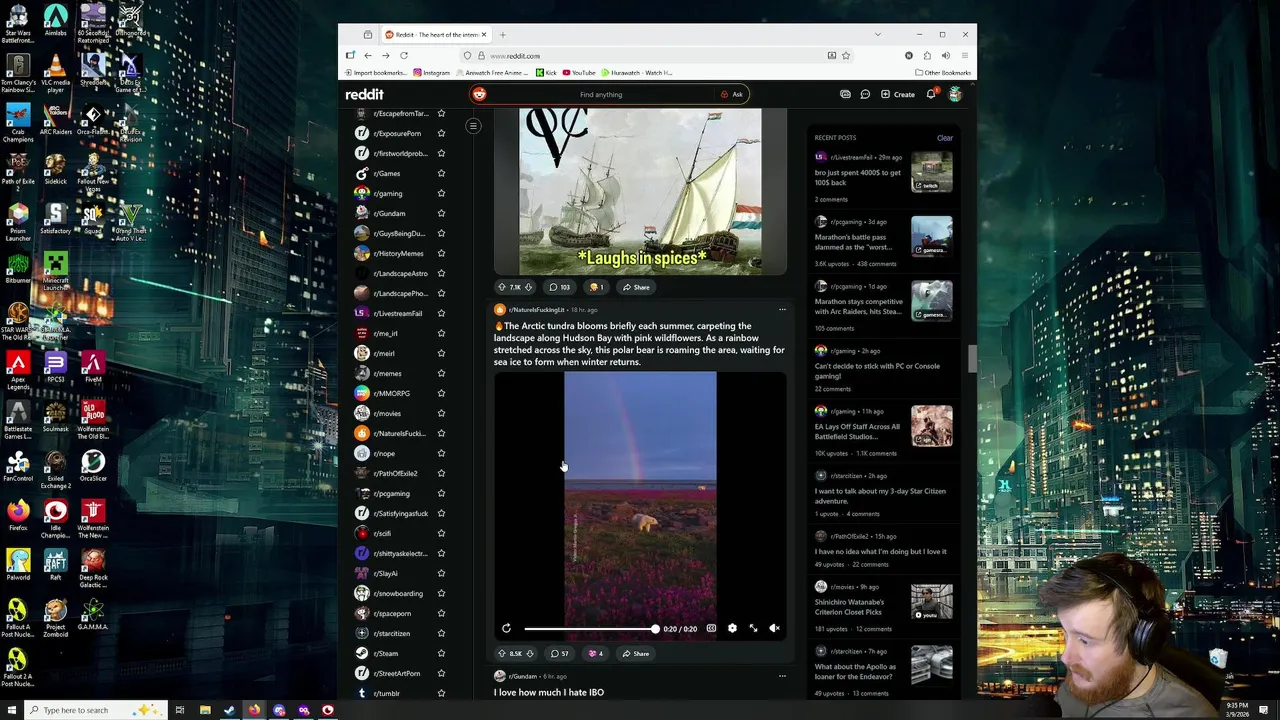This screenshot has width=1280, height=720.
Task: Go back in browser history
Action: click(x=368, y=56)
